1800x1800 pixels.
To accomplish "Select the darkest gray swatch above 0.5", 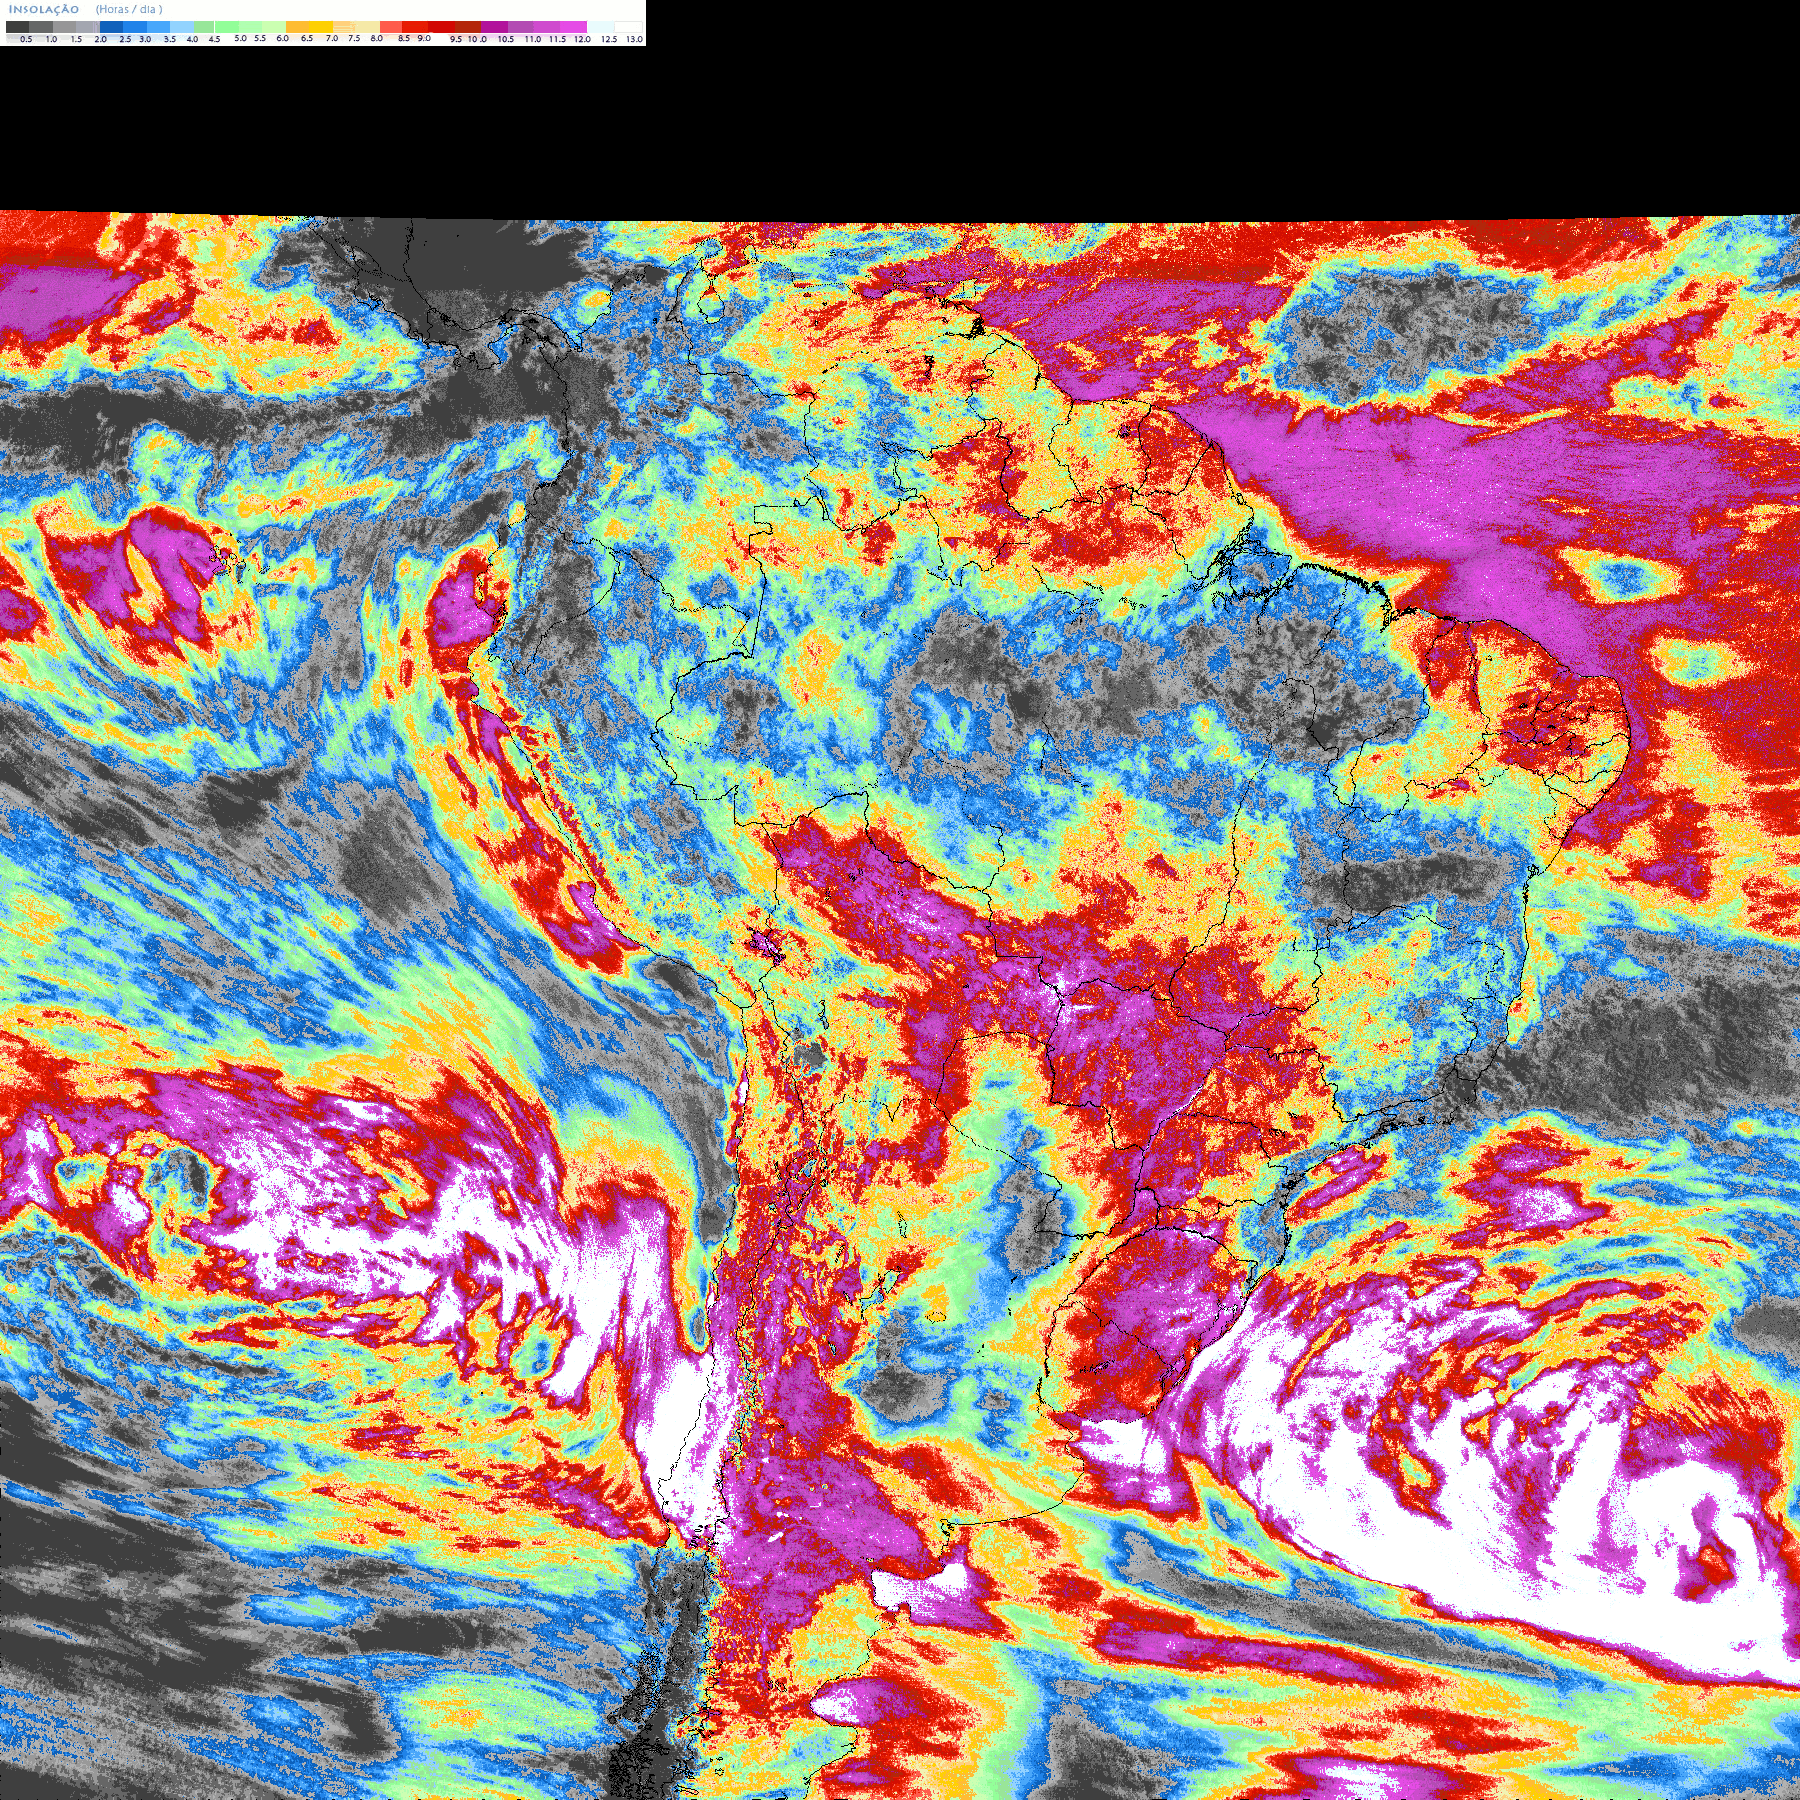I will [x=17, y=27].
